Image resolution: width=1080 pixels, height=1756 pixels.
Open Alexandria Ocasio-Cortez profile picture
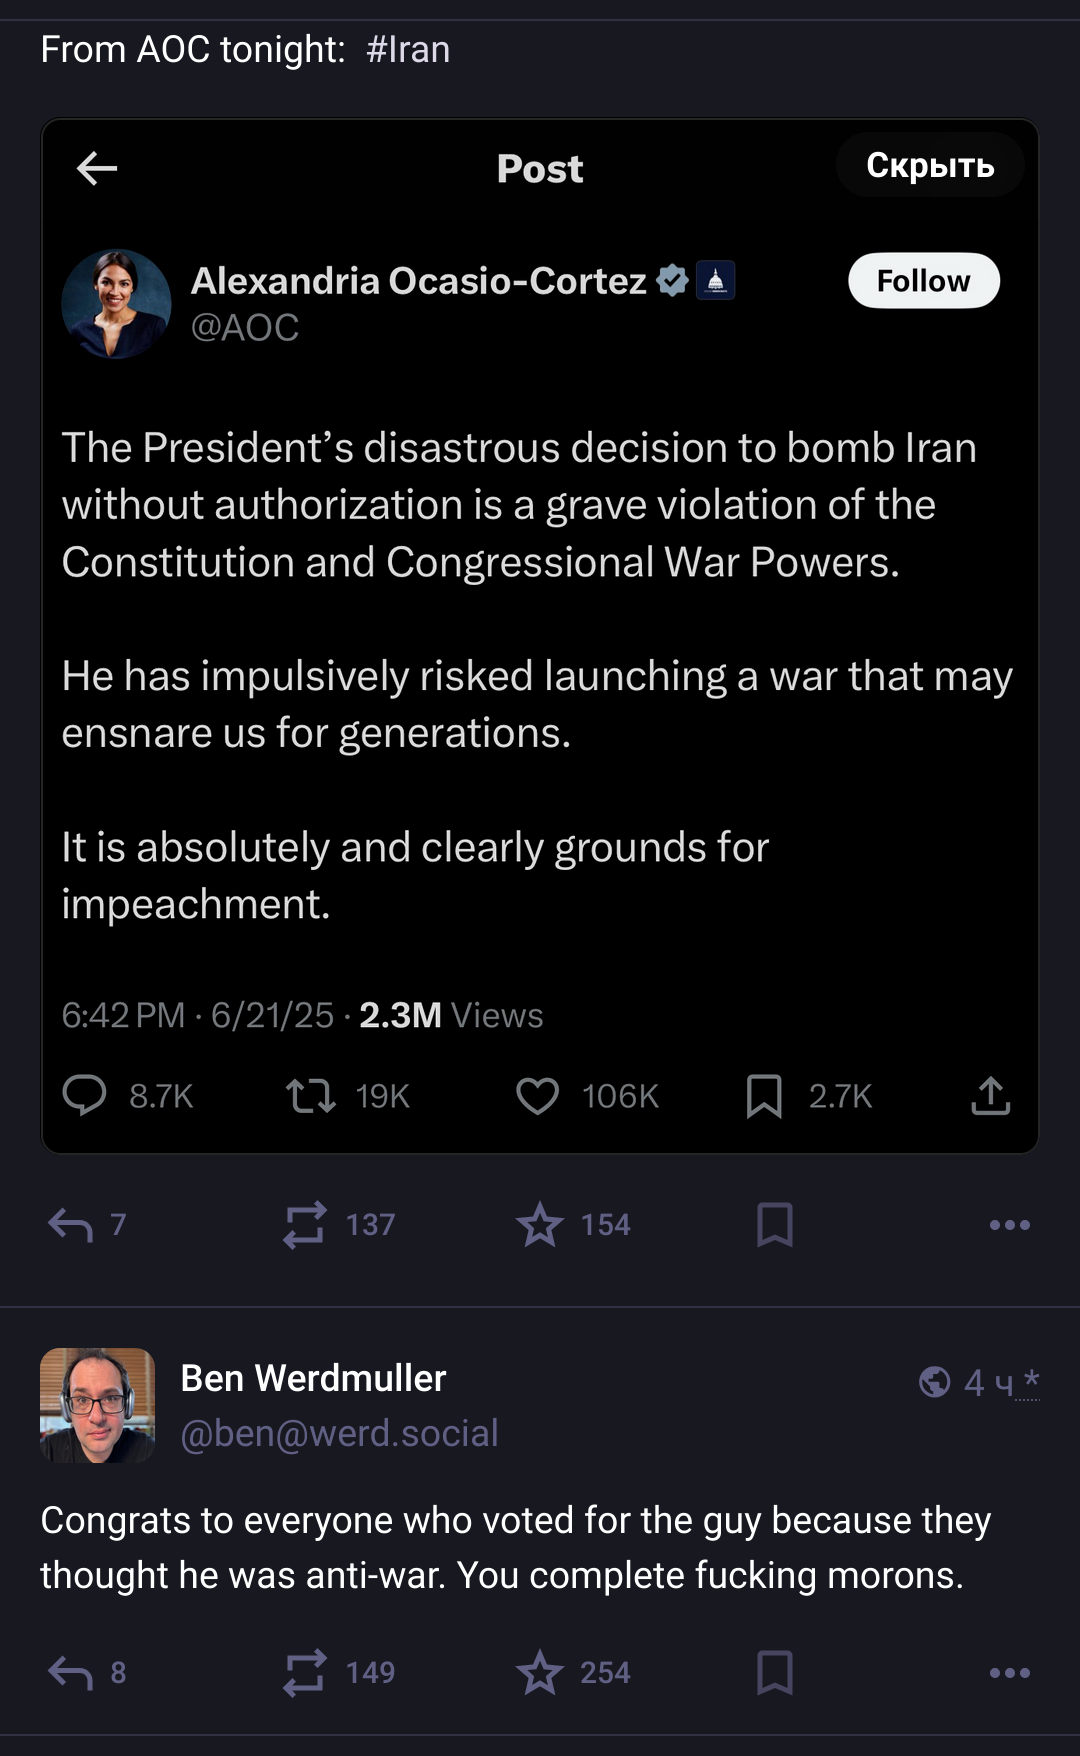(x=116, y=304)
